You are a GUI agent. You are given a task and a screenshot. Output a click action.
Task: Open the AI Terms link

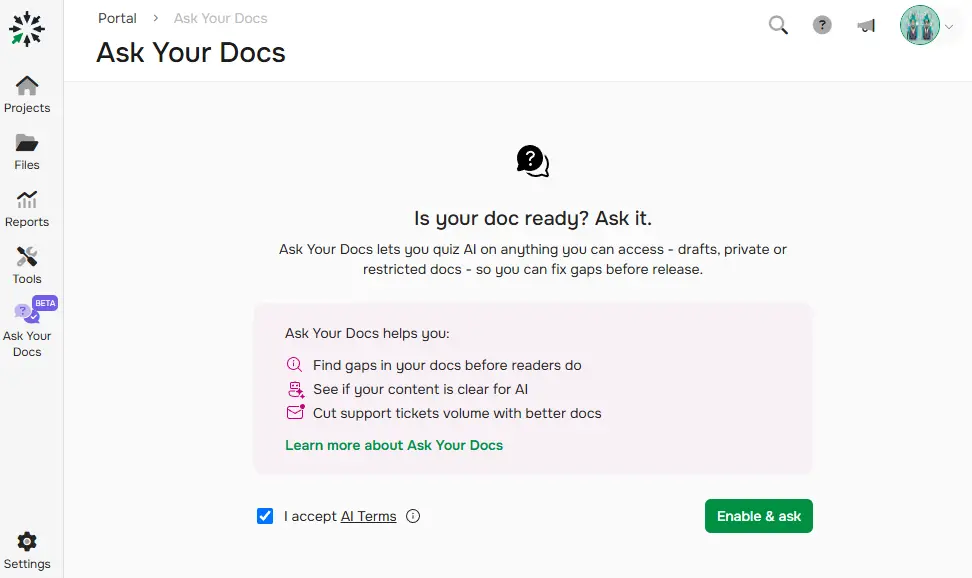point(368,516)
